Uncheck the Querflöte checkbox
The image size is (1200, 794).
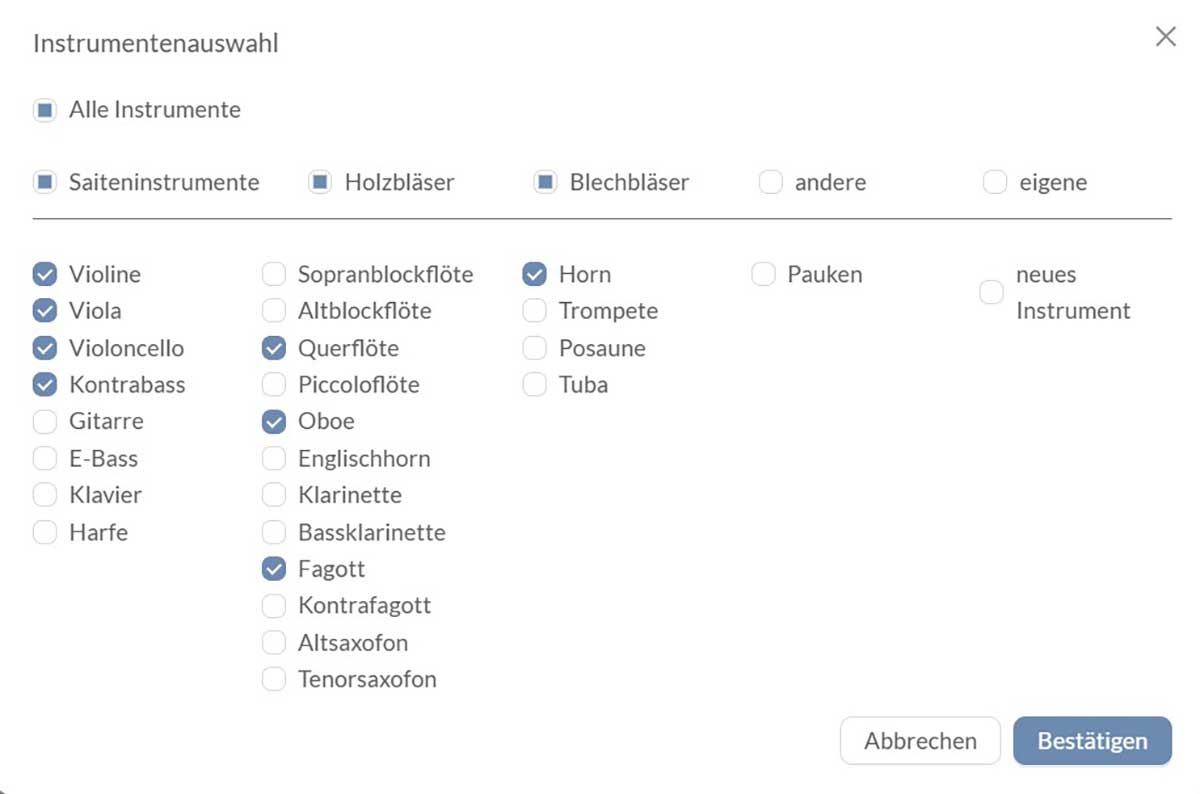(273, 348)
